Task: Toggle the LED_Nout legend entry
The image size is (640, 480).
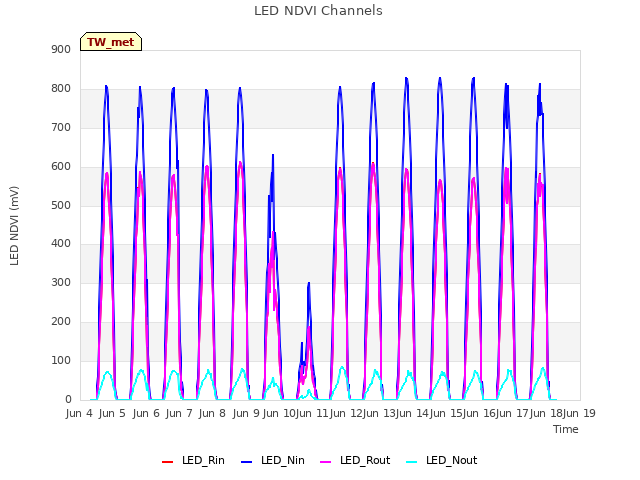Action: (442, 461)
